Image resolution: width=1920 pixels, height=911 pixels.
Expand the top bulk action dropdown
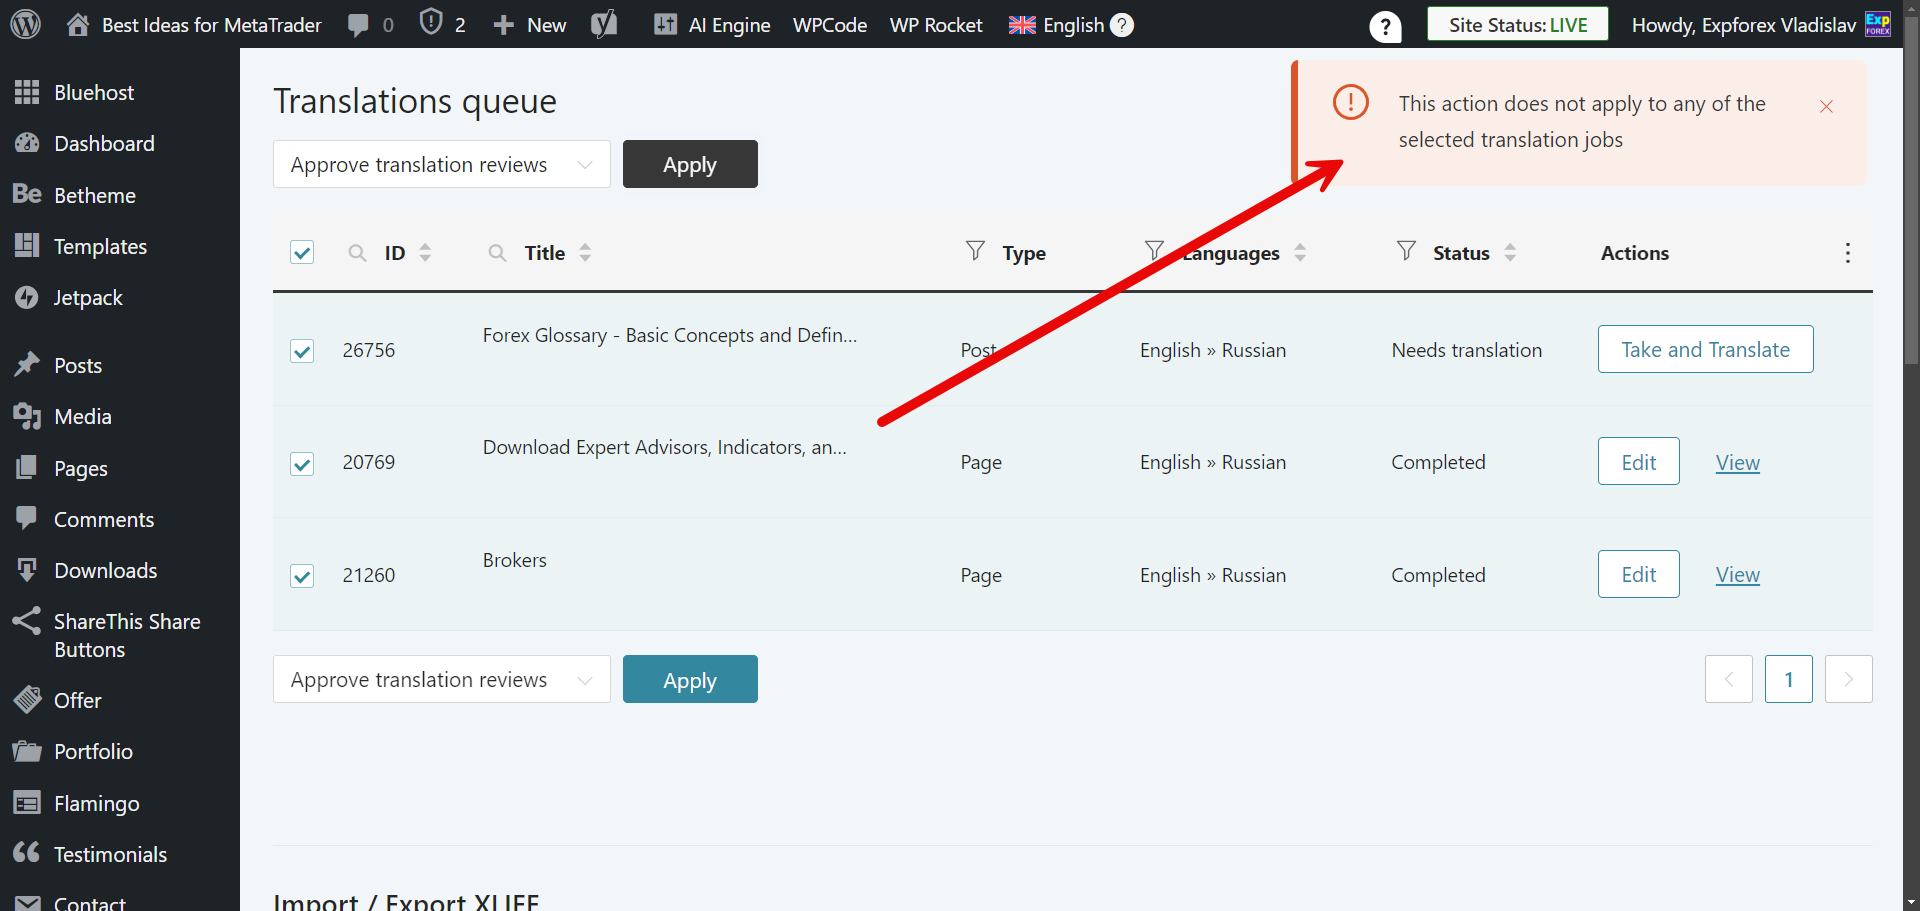(441, 164)
